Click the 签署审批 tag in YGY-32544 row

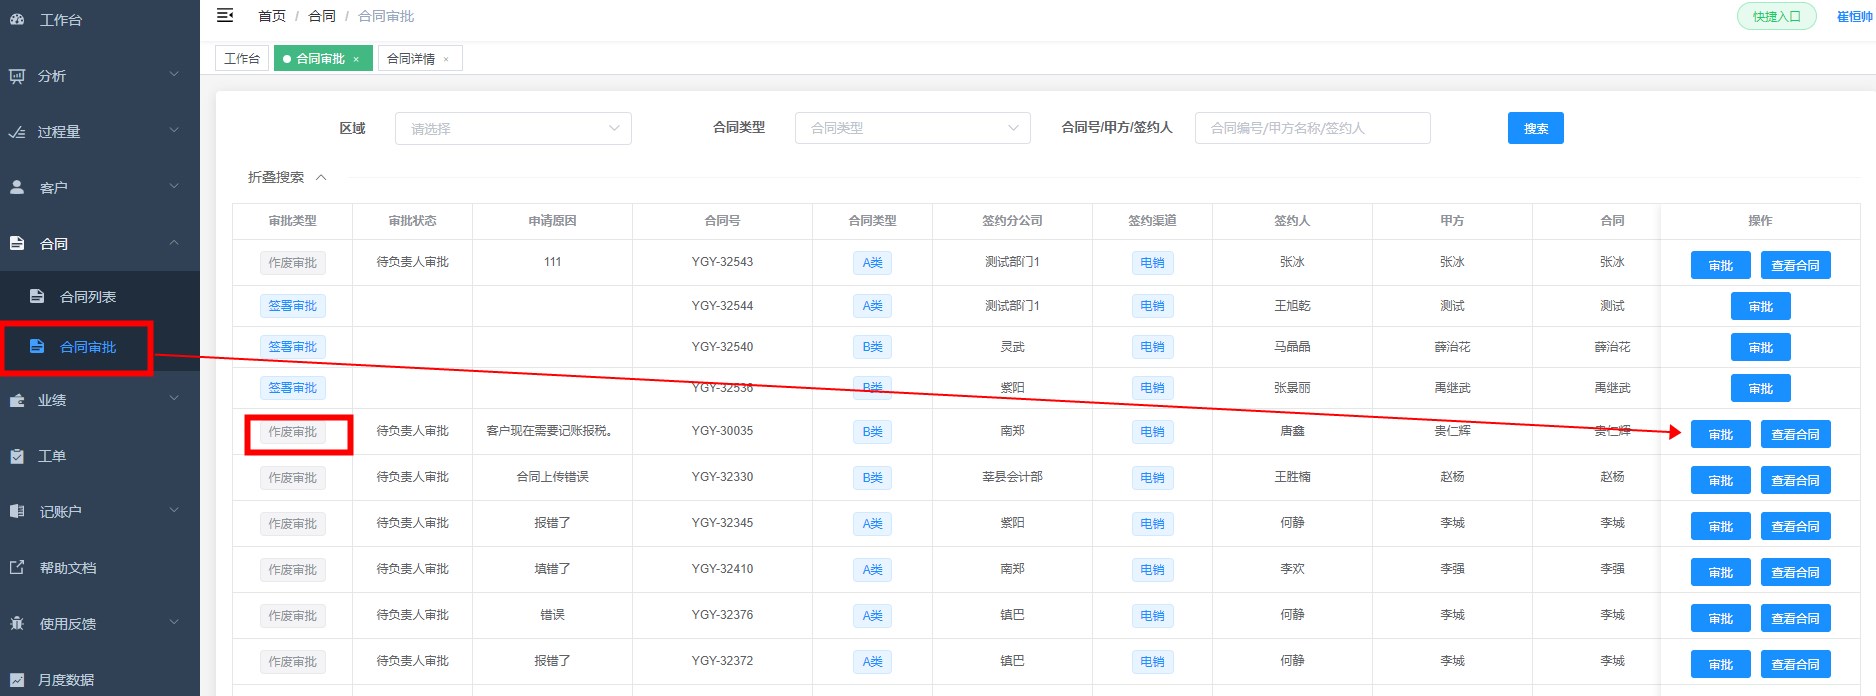click(x=292, y=306)
